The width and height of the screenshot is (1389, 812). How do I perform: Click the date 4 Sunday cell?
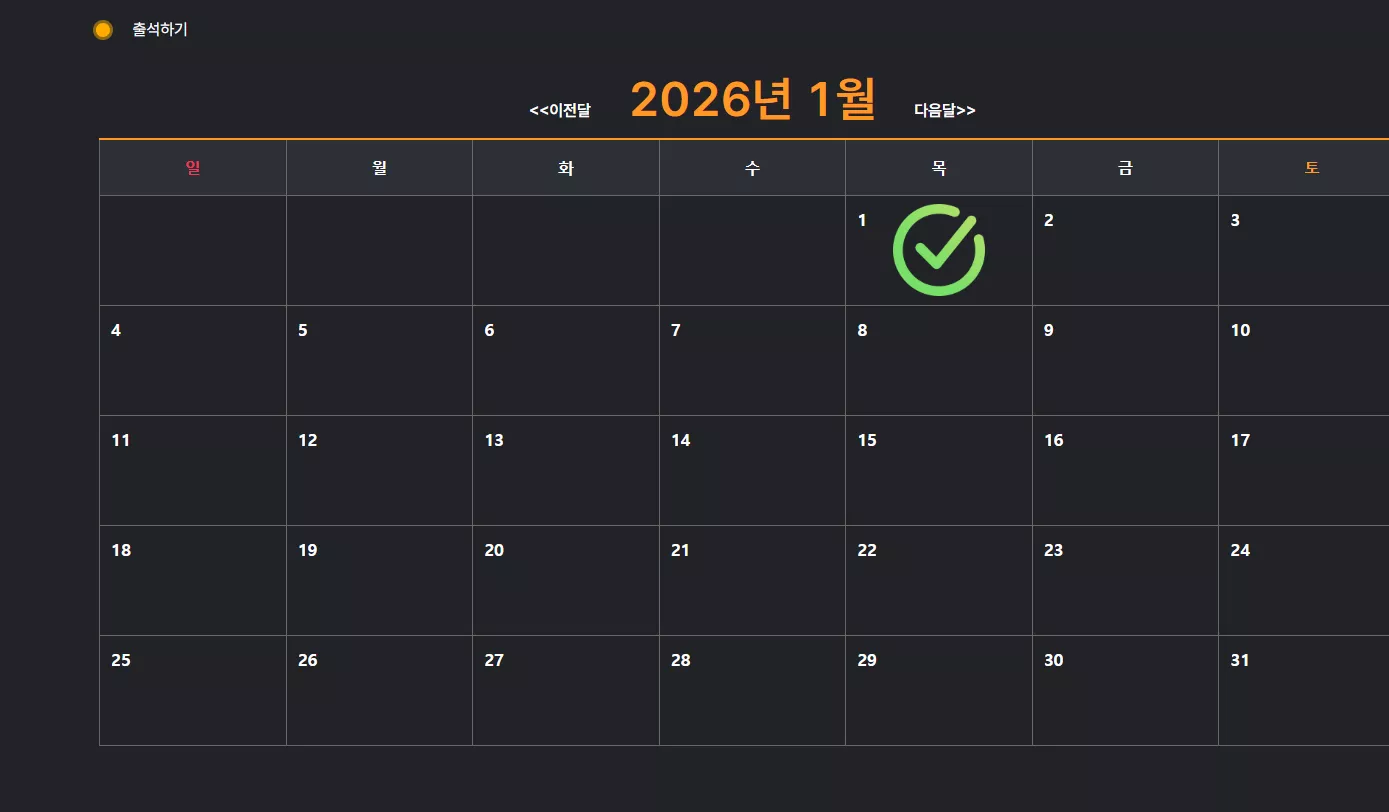tap(193, 360)
